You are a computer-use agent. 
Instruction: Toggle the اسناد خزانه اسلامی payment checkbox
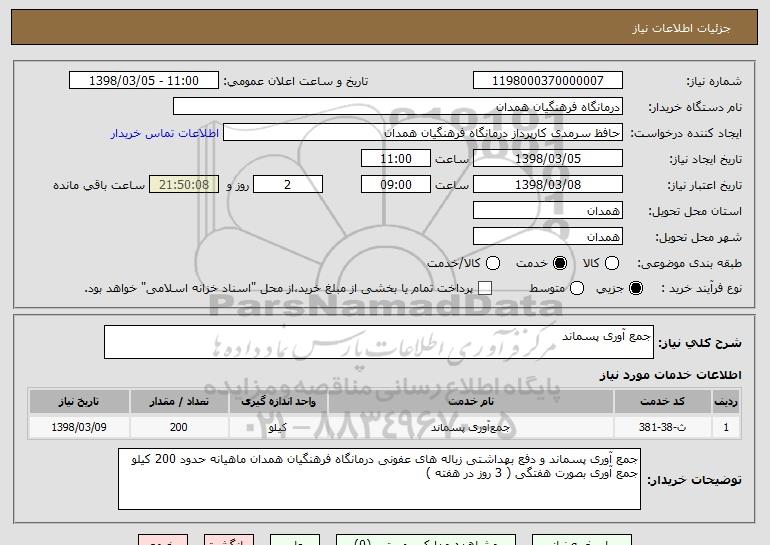click(485, 288)
